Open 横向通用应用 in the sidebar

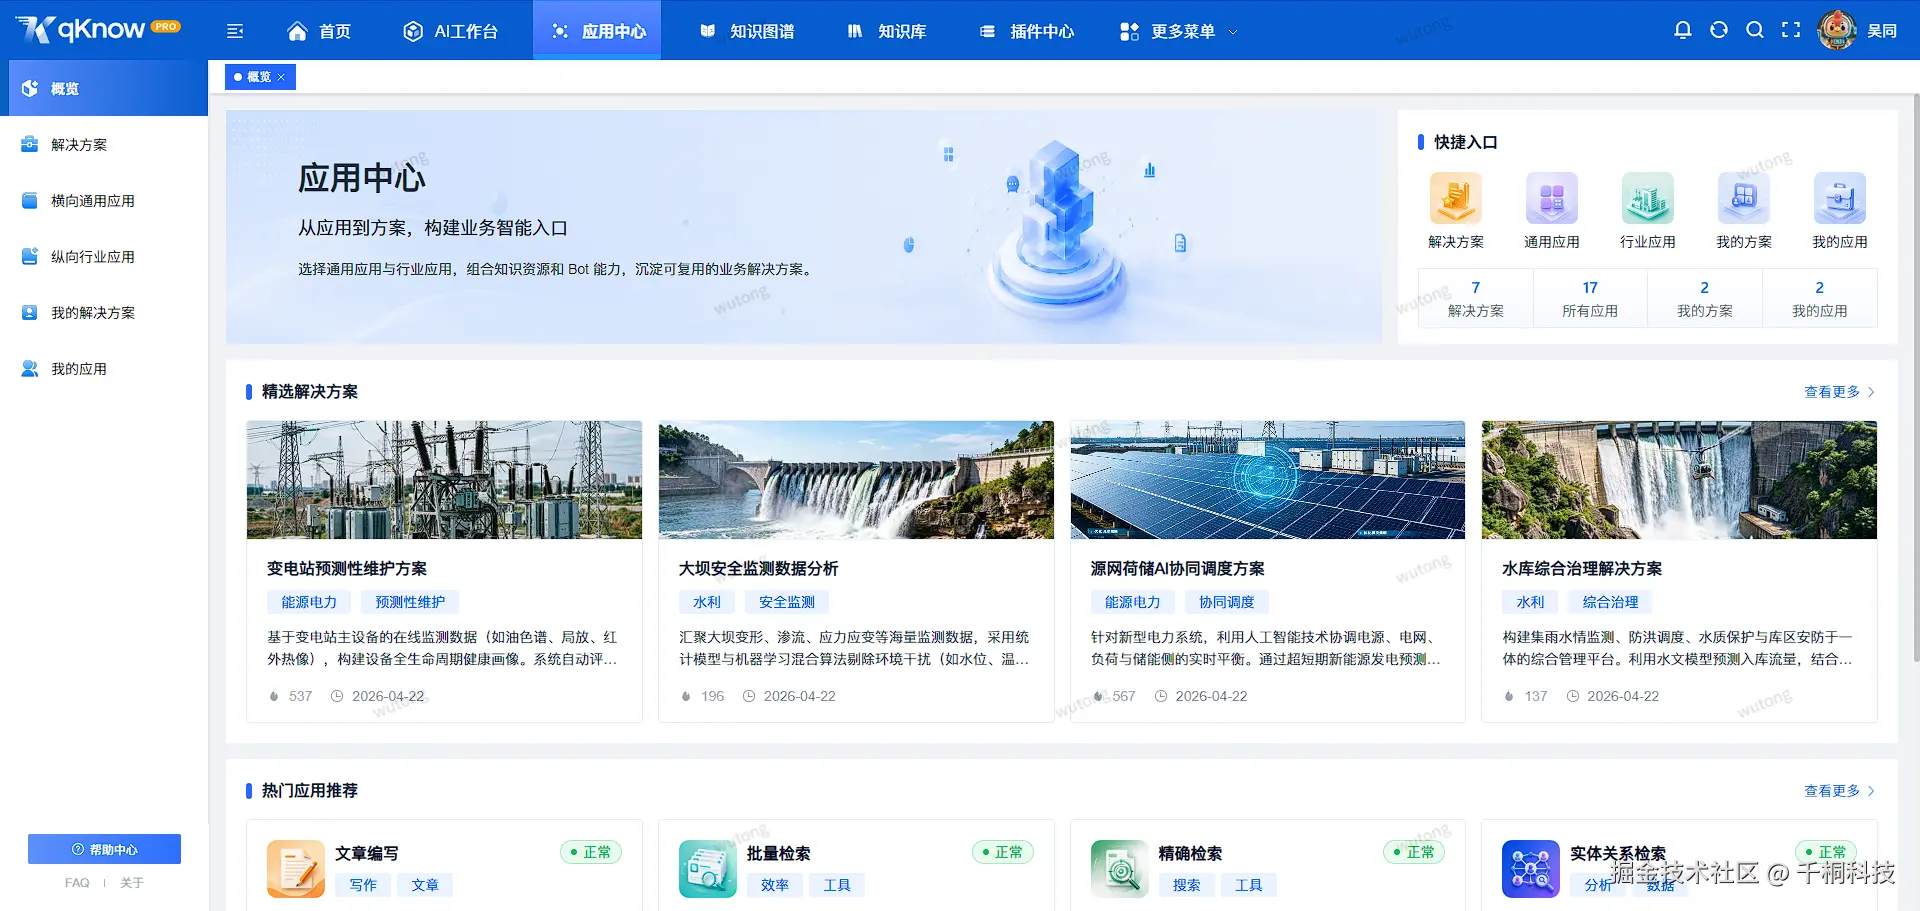tap(104, 201)
